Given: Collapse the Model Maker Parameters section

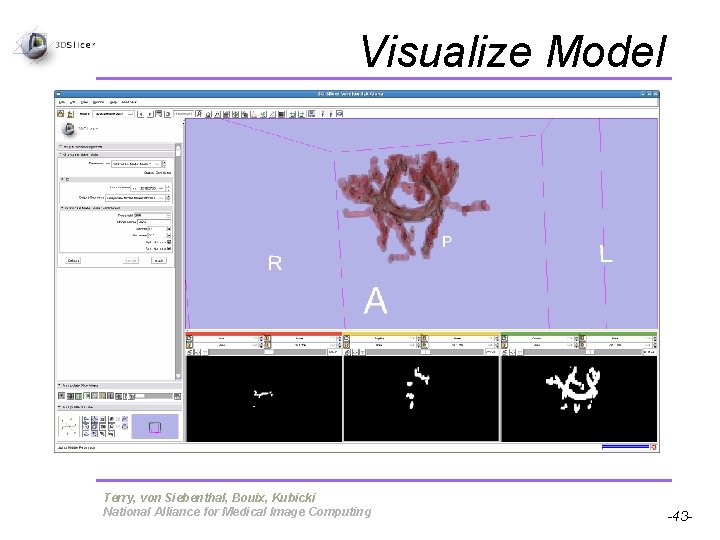Looking at the screenshot, I should point(116,208).
